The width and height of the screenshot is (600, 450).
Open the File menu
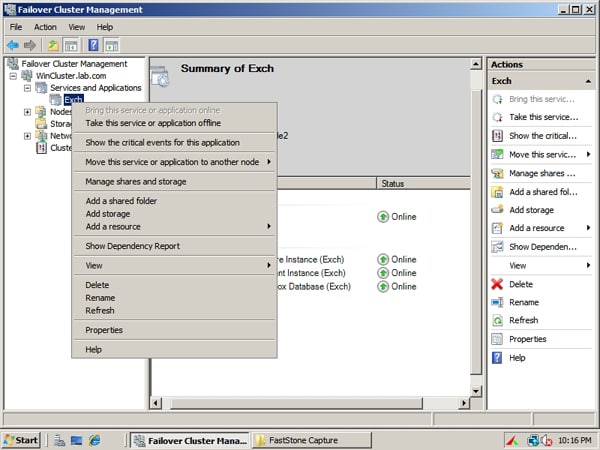point(16,27)
